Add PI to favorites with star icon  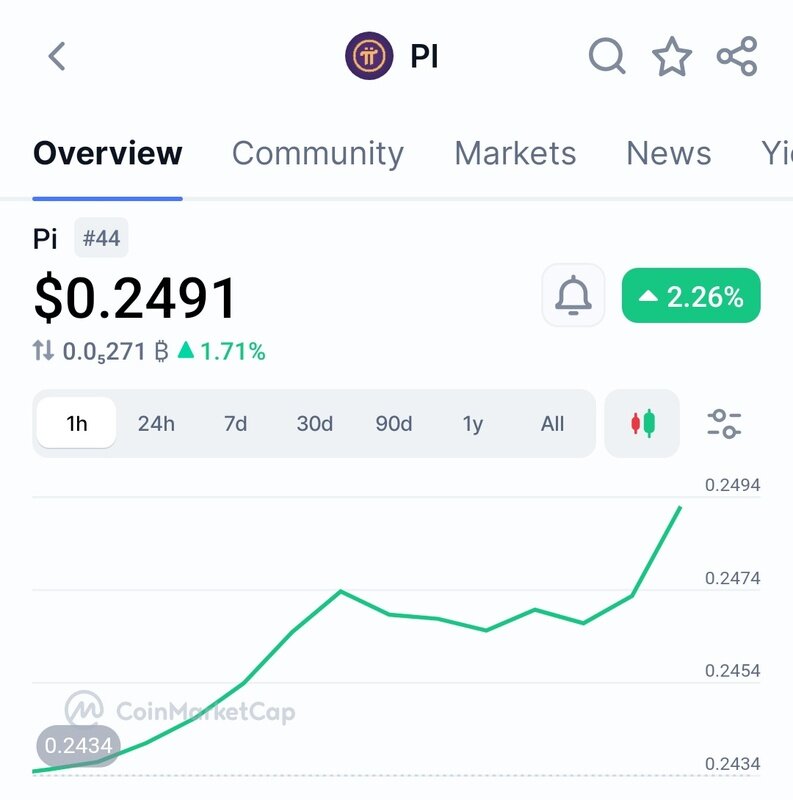[672, 57]
